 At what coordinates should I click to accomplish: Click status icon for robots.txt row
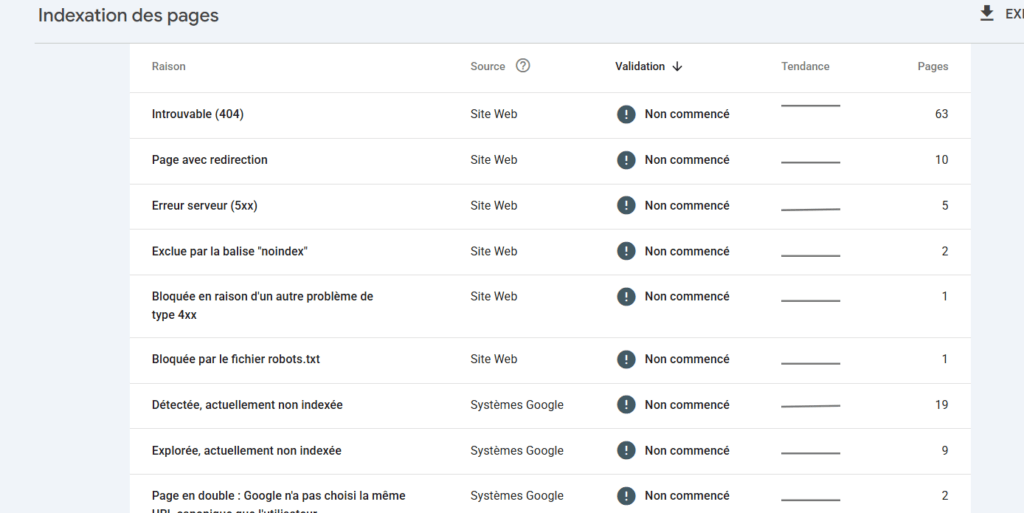click(626, 359)
